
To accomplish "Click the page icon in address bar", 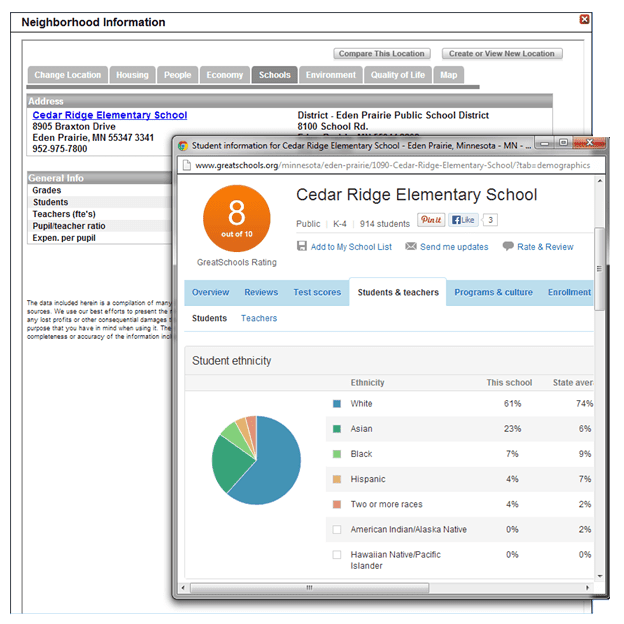I will 187,165.
